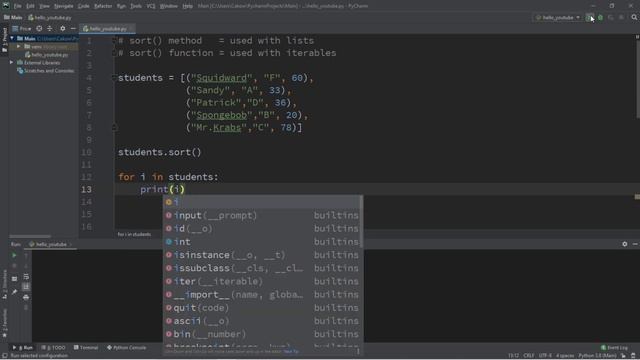
Task: Open the VCS menu
Action: pos(151,6)
